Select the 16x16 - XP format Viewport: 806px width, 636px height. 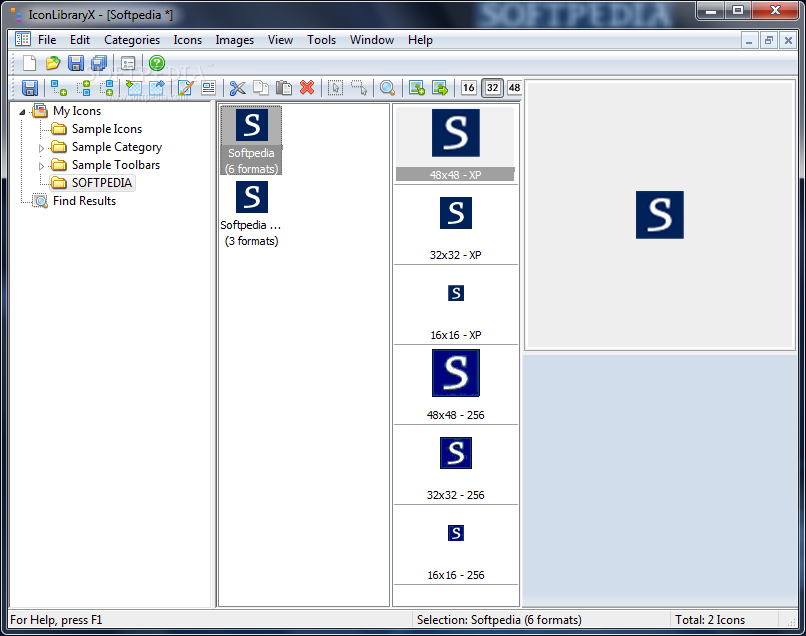coord(455,305)
